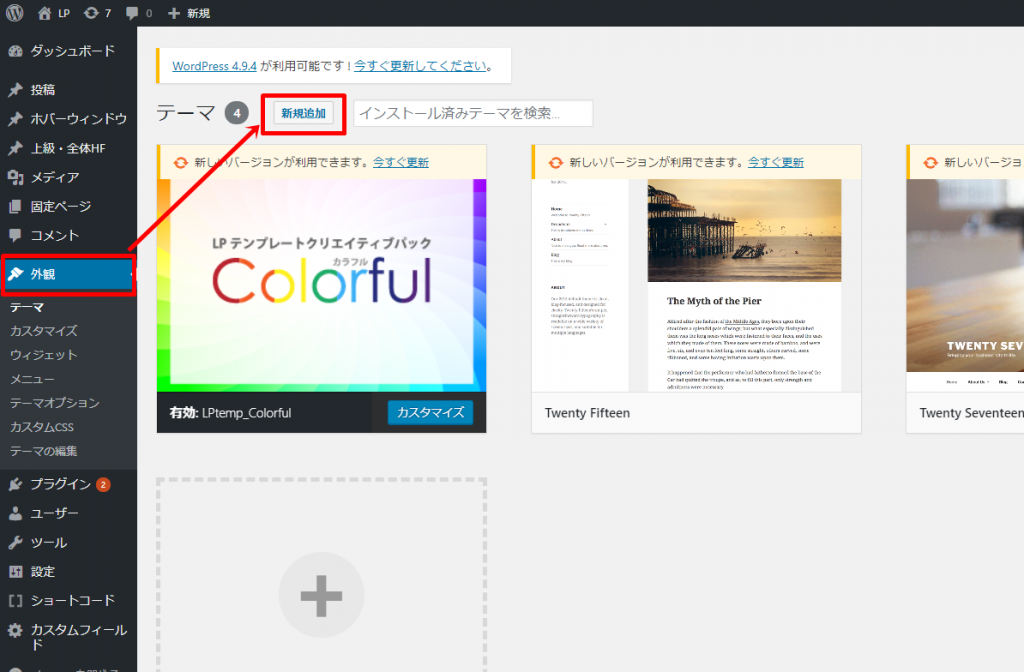This screenshot has height=672, width=1024.
Task: Click the comments bubble in admin bar
Action: coord(132,13)
